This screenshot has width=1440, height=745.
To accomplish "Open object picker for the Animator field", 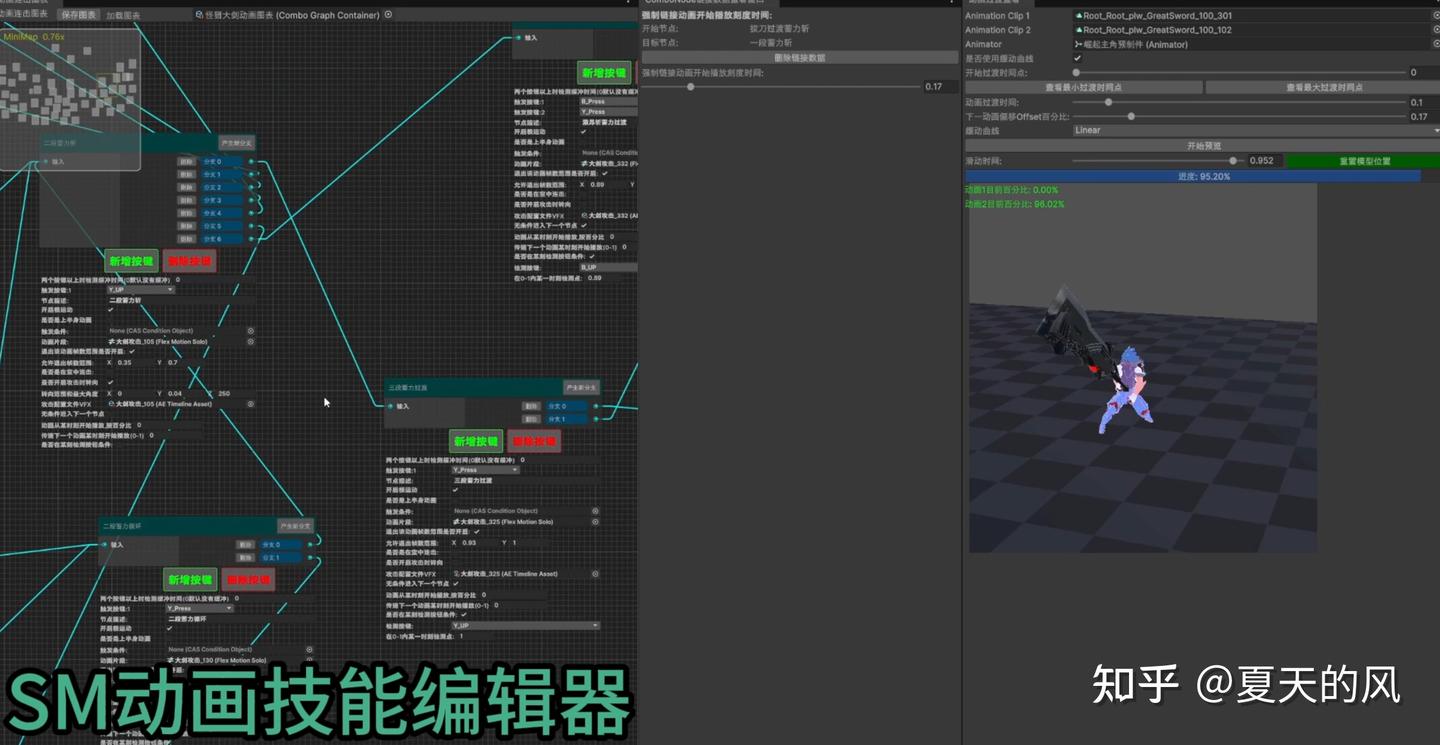I will 1436,44.
